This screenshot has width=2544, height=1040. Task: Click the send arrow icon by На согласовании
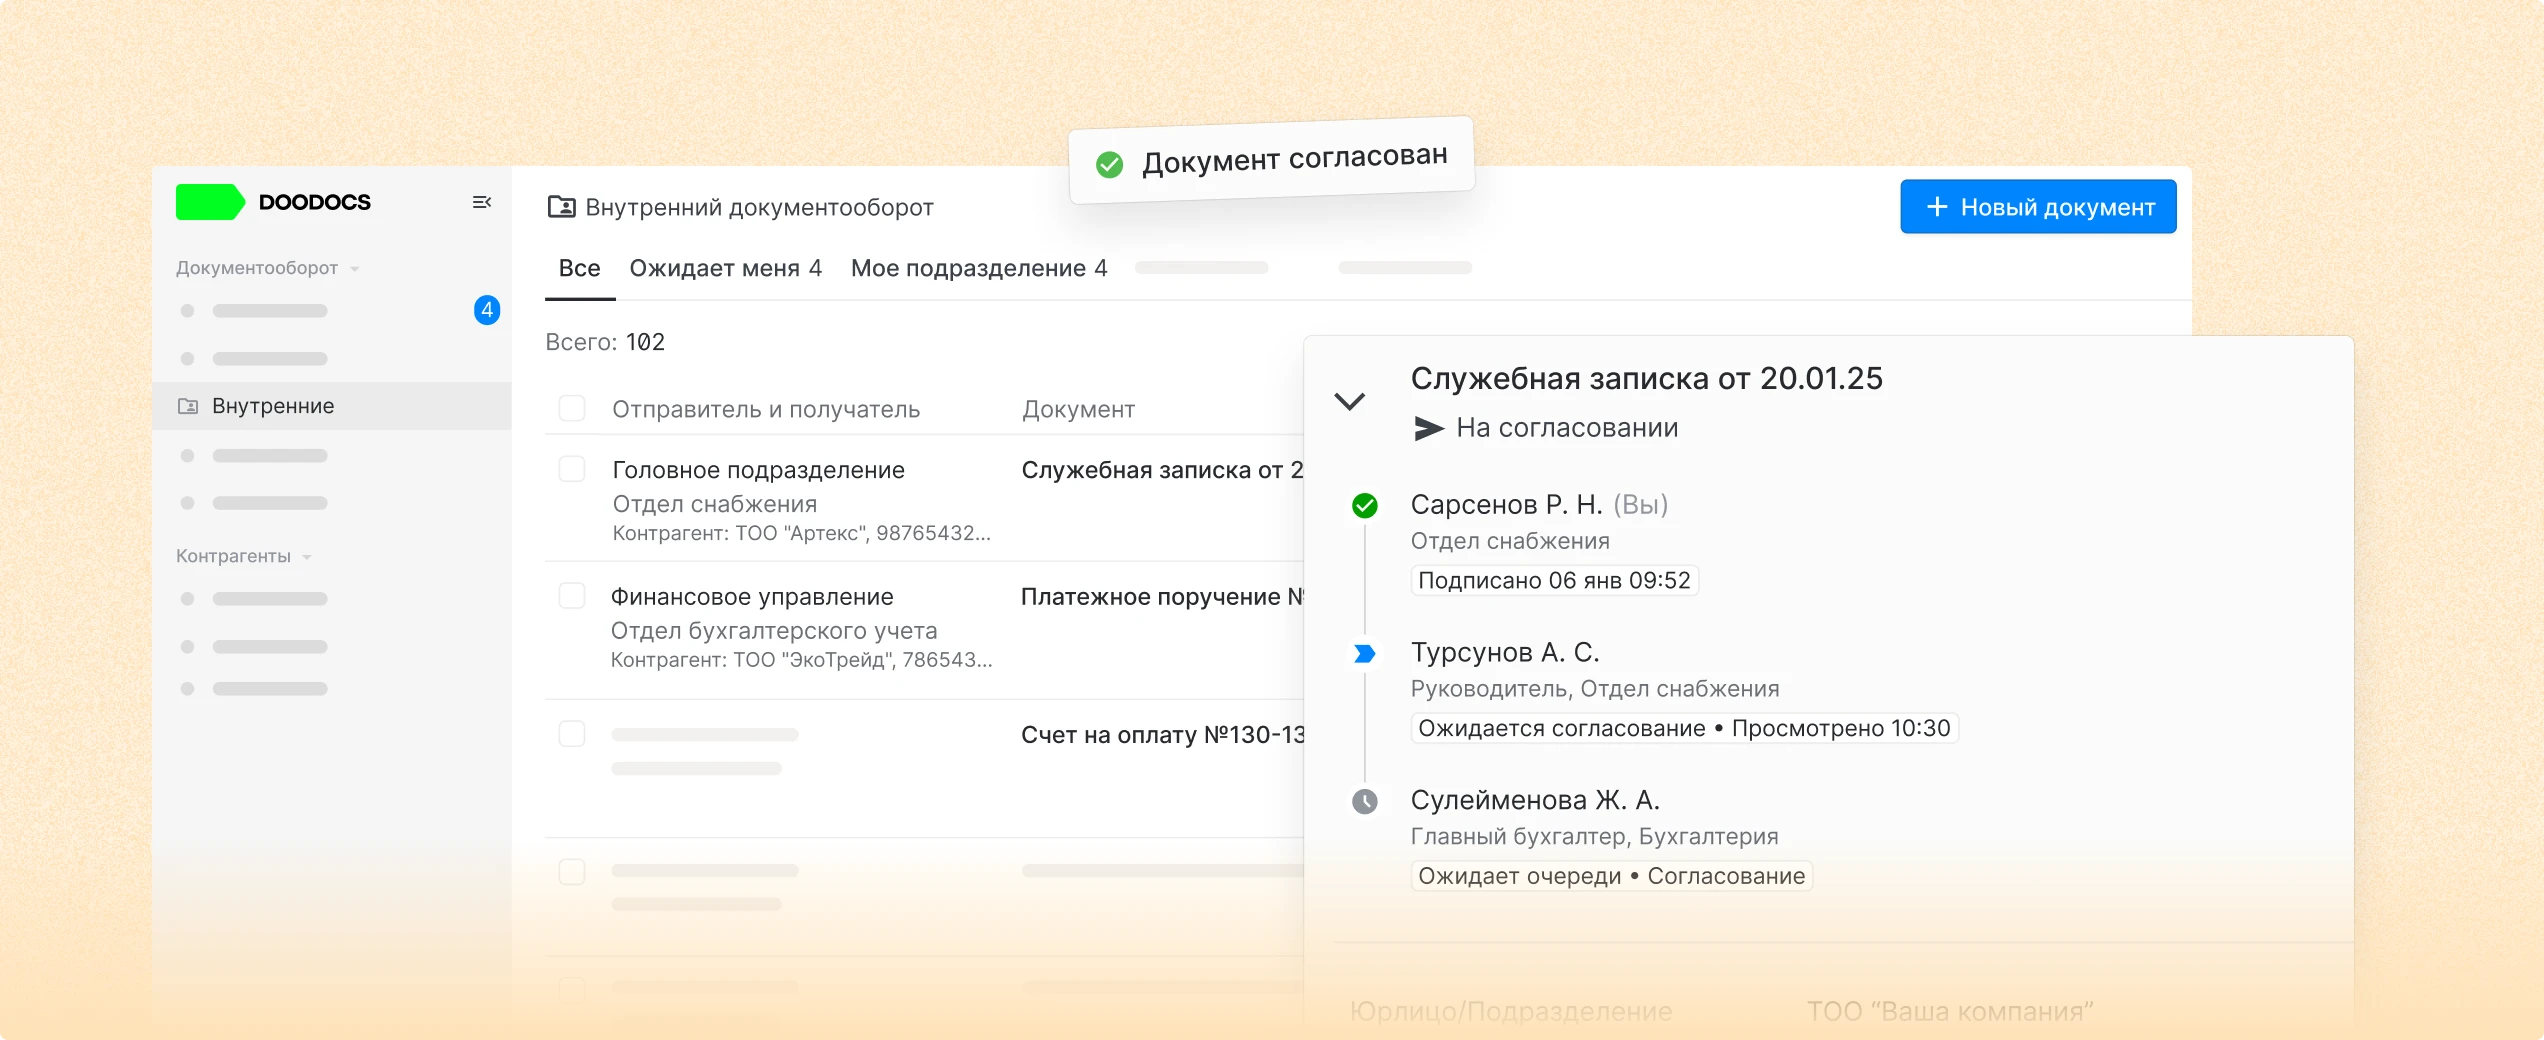point(1429,428)
